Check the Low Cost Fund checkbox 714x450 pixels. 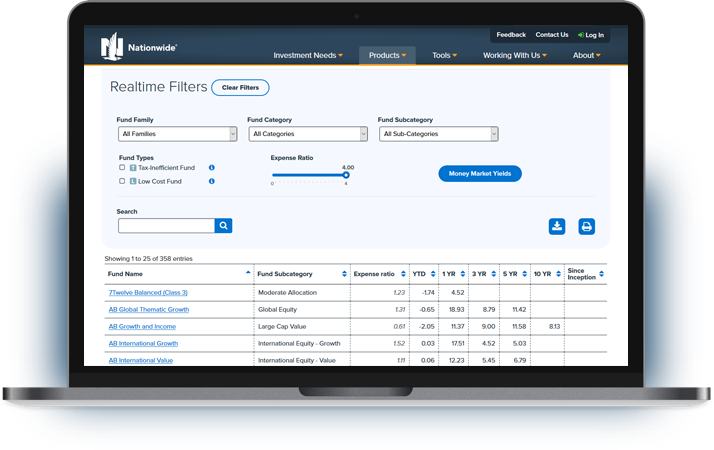pyautogui.click(x=122, y=181)
